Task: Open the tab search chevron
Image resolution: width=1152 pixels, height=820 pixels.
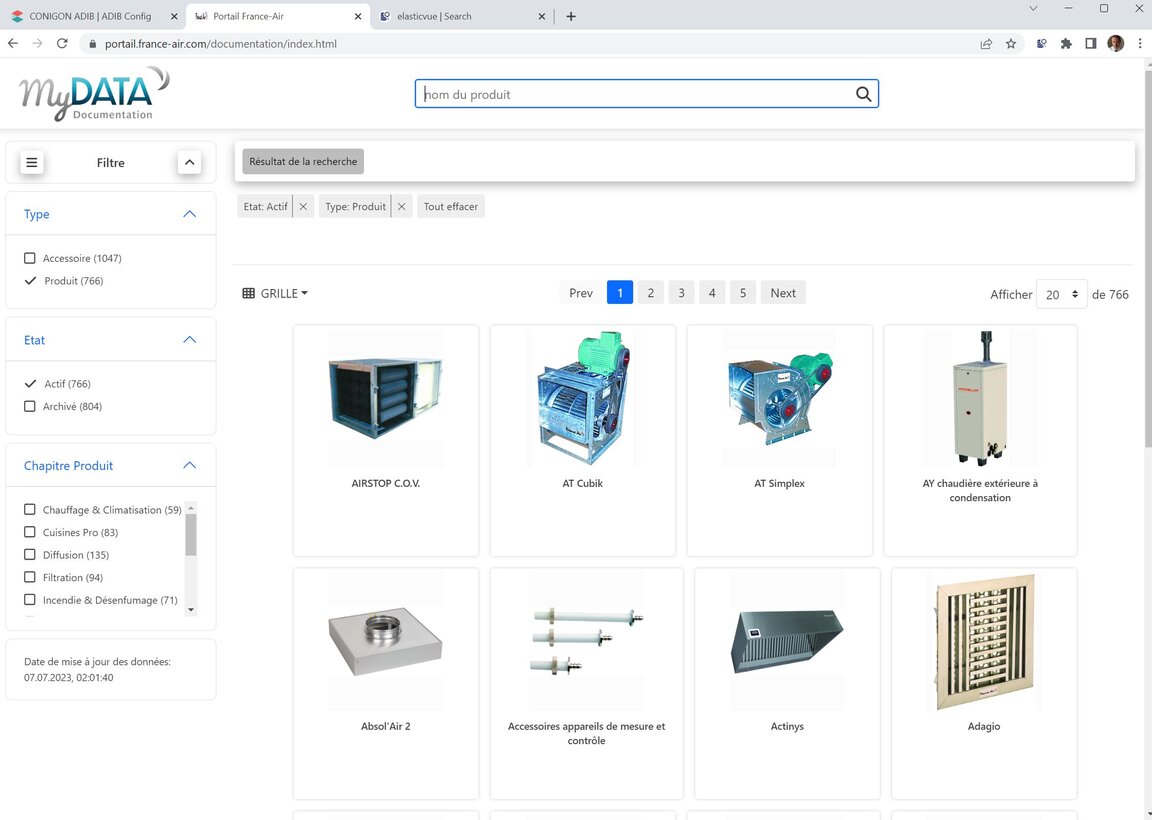Action: (x=1033, y=9)
